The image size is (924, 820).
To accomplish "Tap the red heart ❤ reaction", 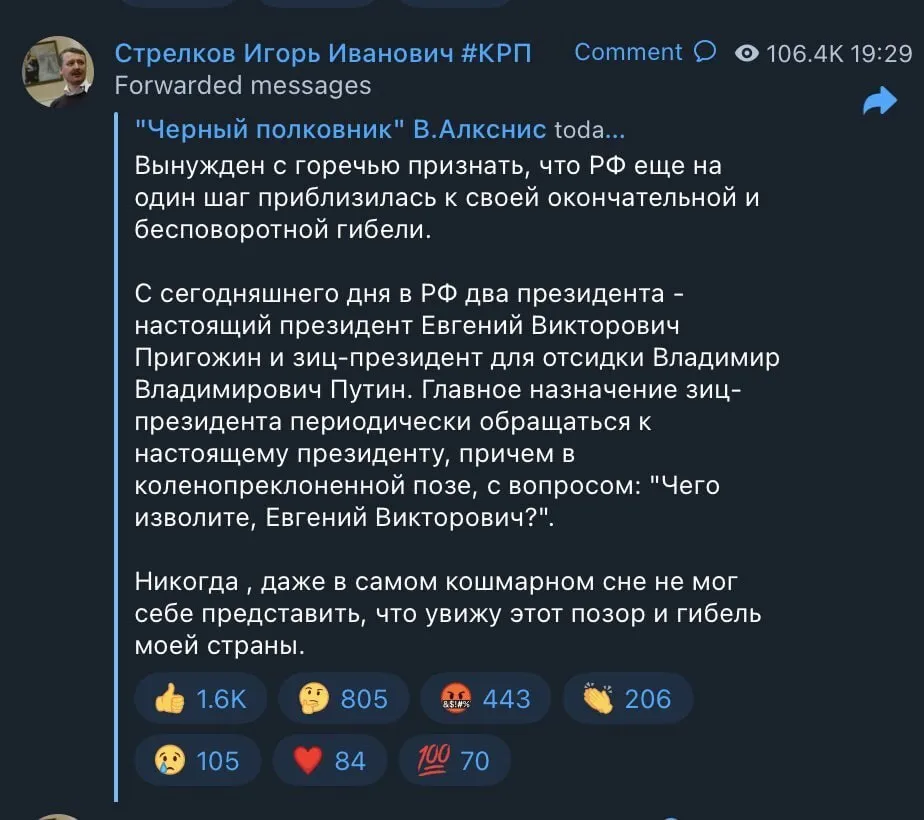I will pos(307,761).
